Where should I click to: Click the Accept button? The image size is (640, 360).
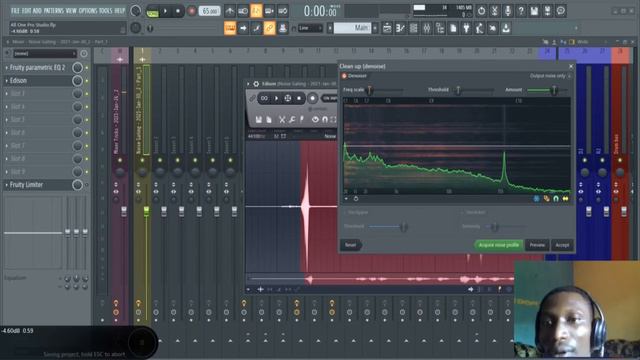tap(562, 245)
